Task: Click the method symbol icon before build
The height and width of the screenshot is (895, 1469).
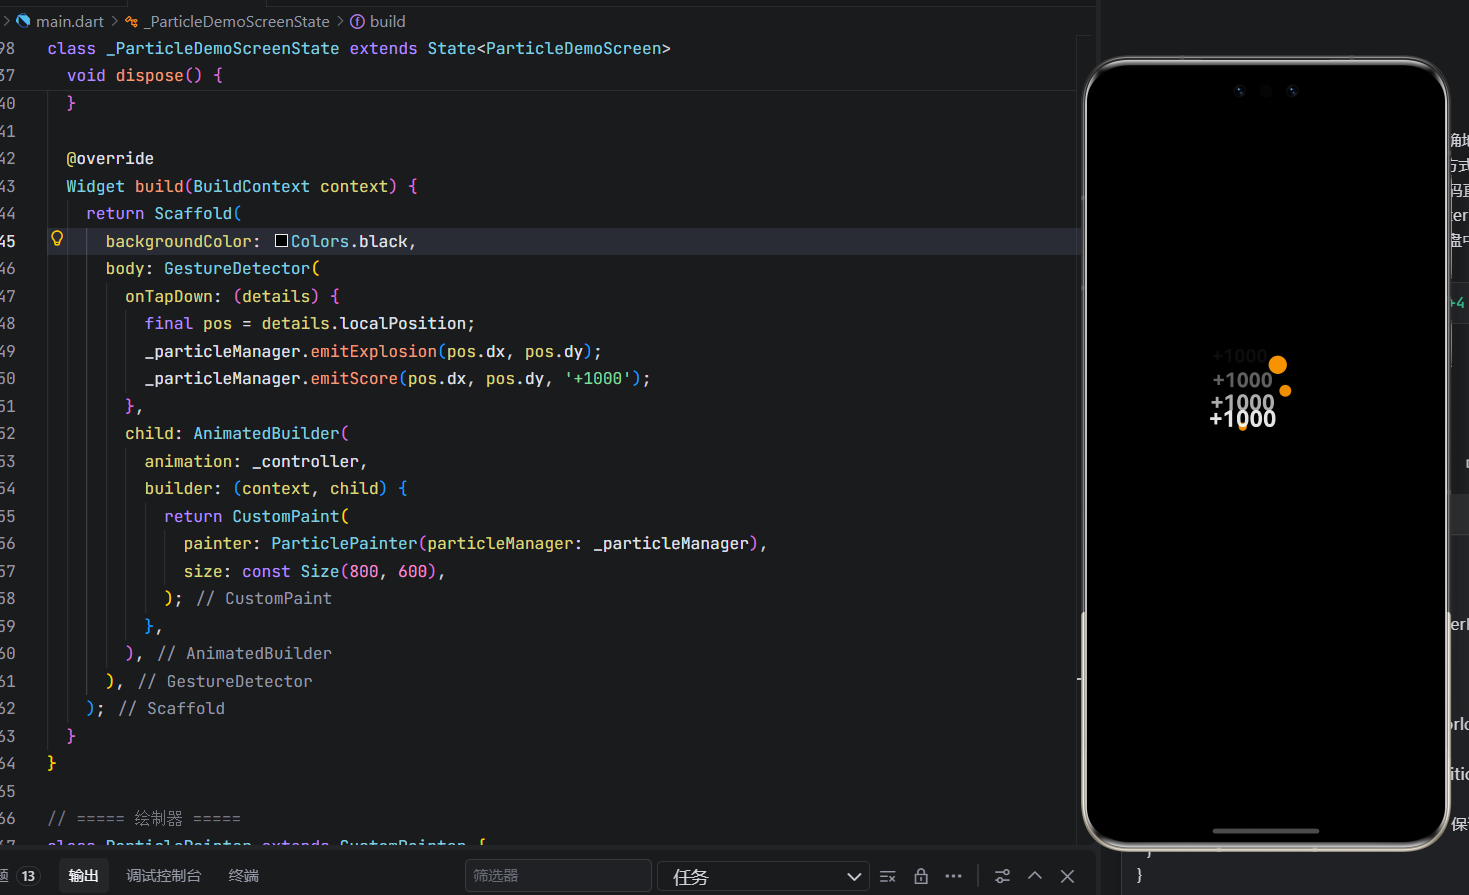Action: click(x=357, y=21)
